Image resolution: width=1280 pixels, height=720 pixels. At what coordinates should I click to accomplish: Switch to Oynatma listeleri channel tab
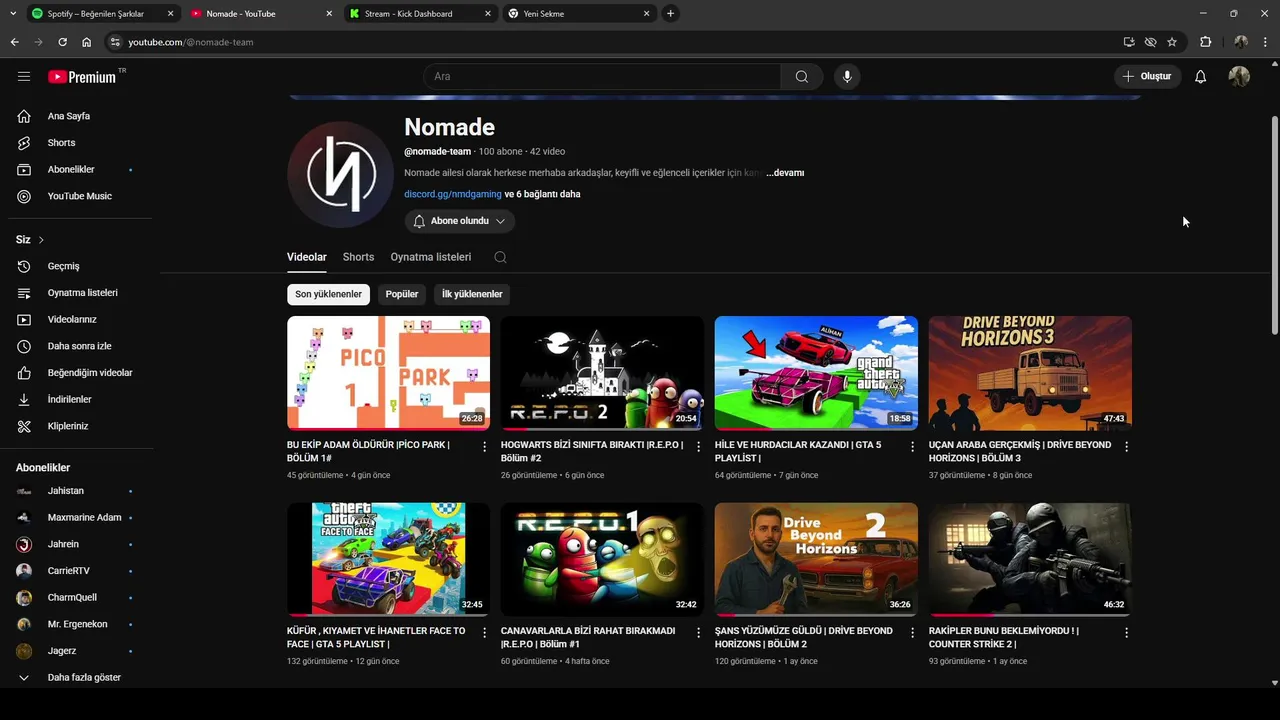pos(431,257)
